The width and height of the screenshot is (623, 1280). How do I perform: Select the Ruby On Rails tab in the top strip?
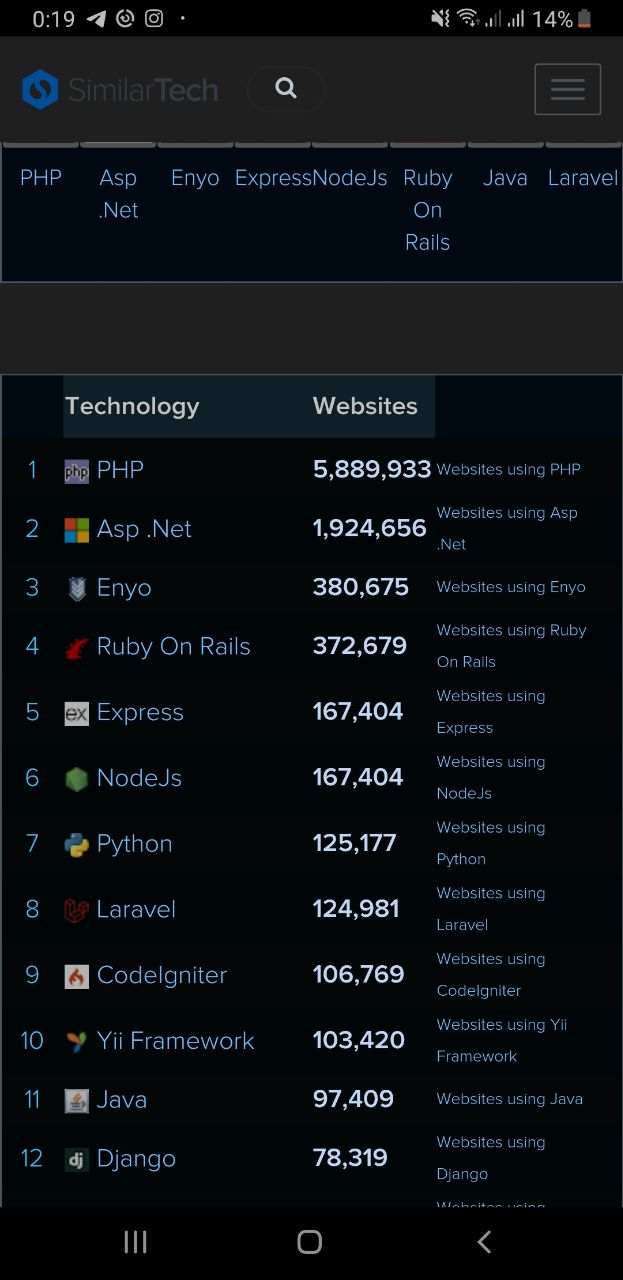tap(427, 210)
